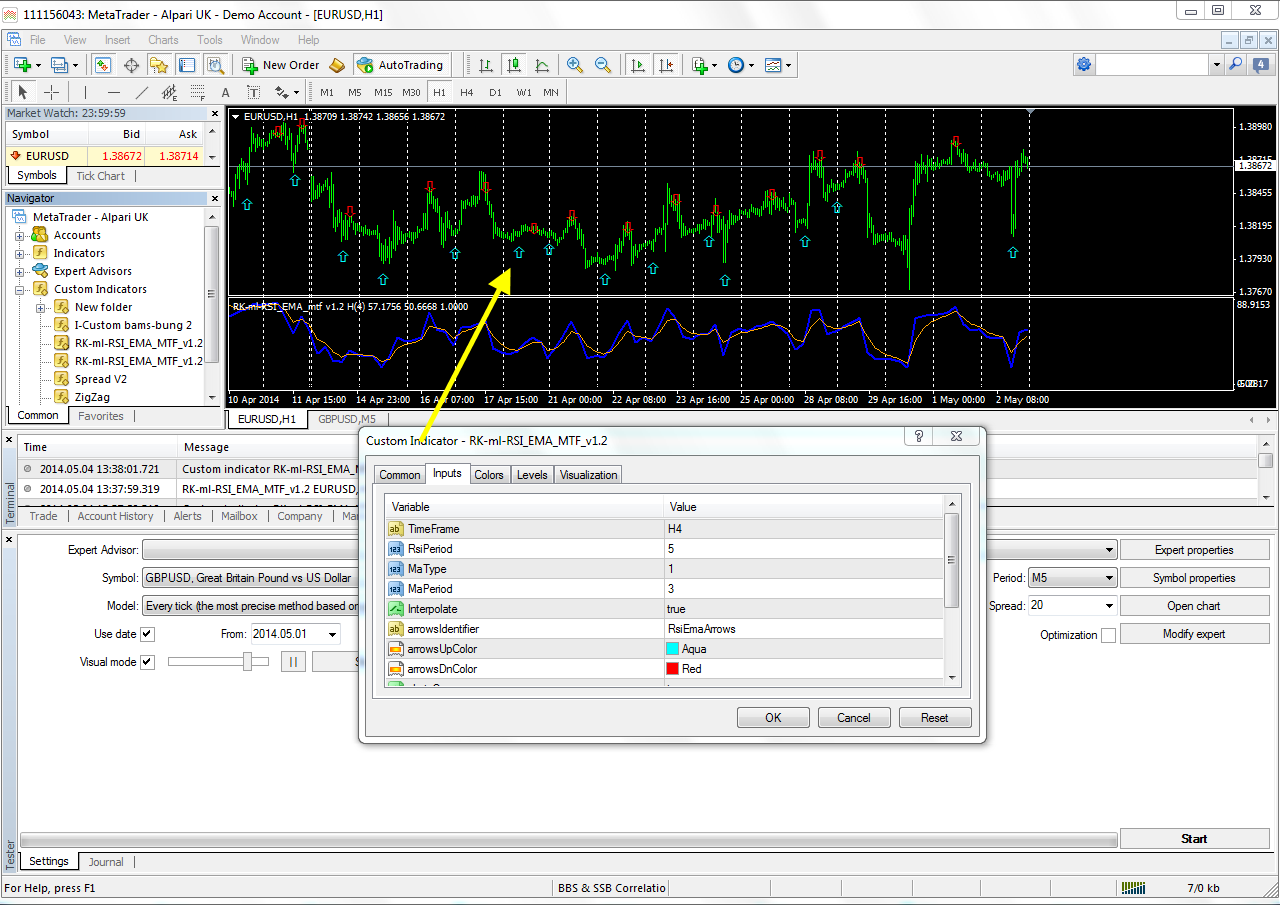Select the Equidistant Channel tool
Screen dimensions: 1280x905
[x=169, y=92]
